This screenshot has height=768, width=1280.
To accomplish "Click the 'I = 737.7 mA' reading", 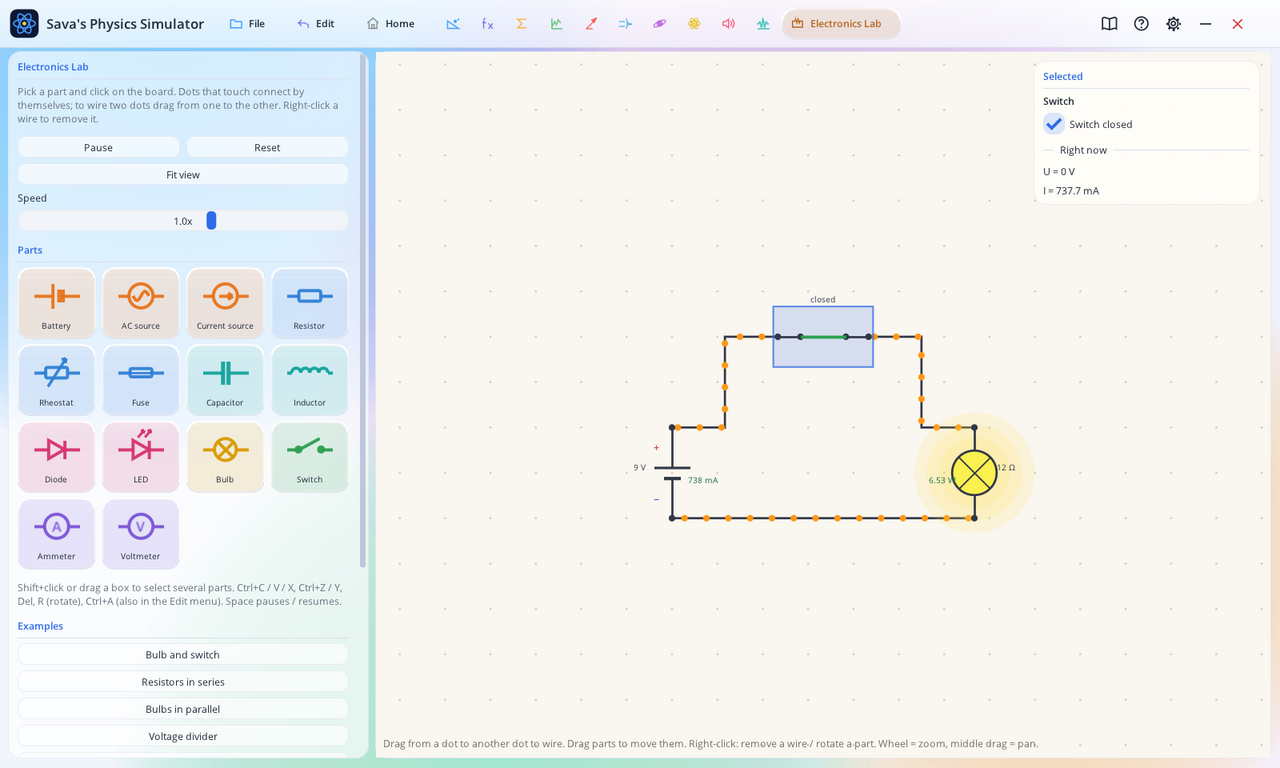I will click(x=1071, y=191).
